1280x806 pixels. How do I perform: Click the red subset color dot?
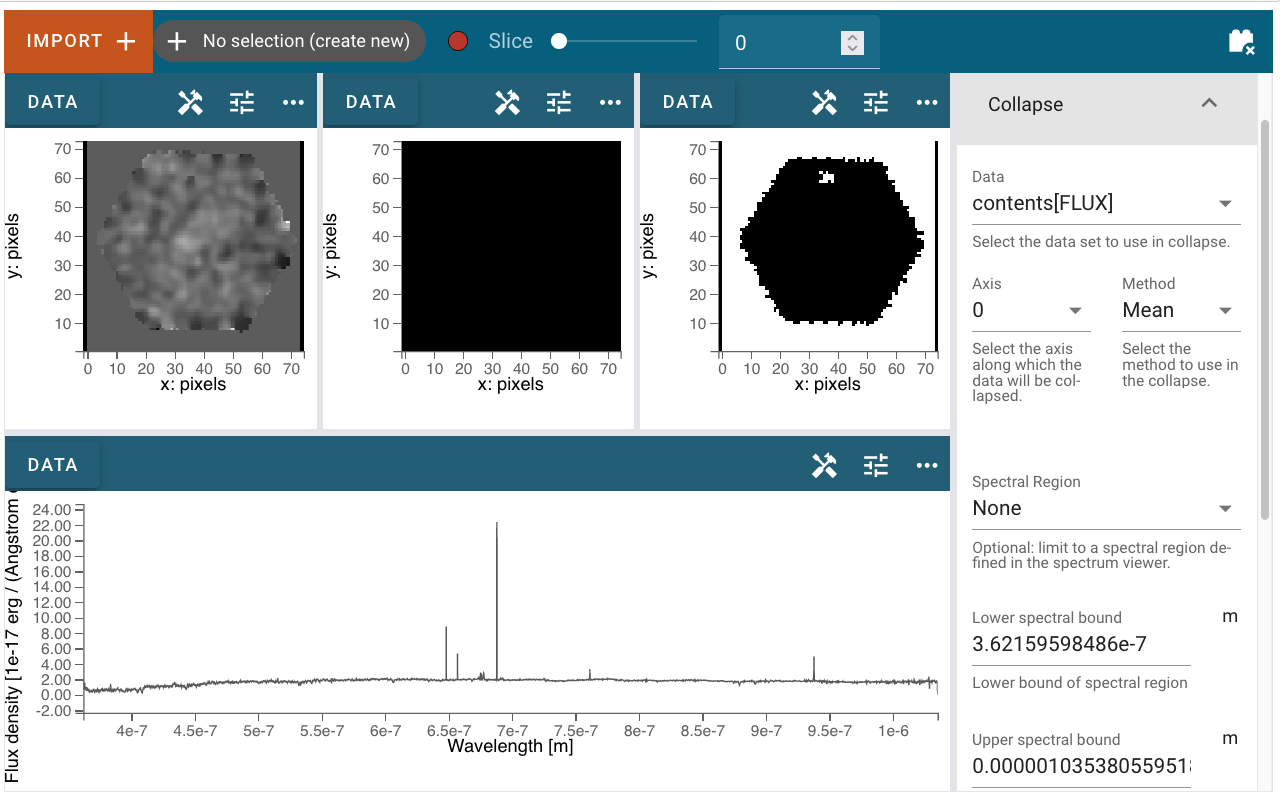[458, 41]
